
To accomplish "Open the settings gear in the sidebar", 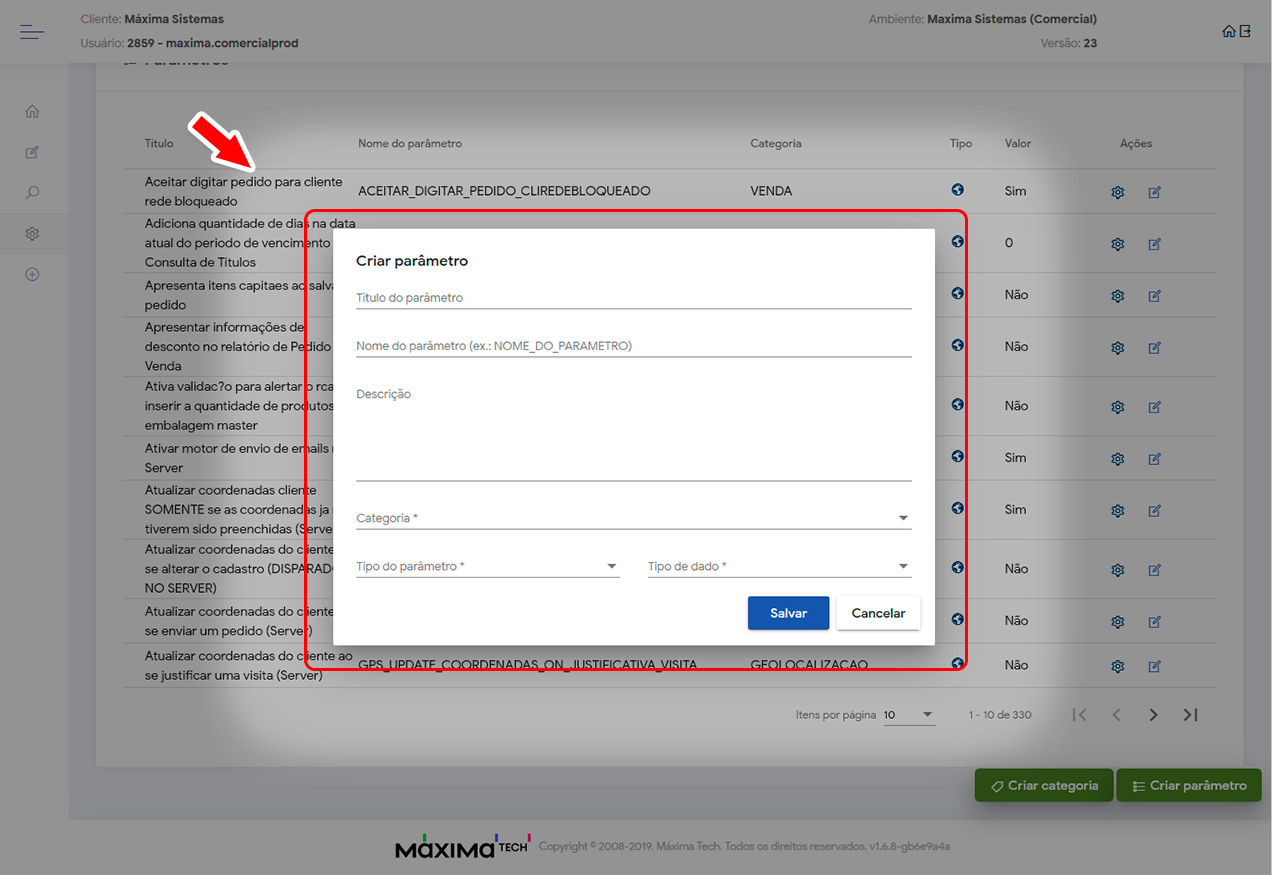I will coord(32,233).
